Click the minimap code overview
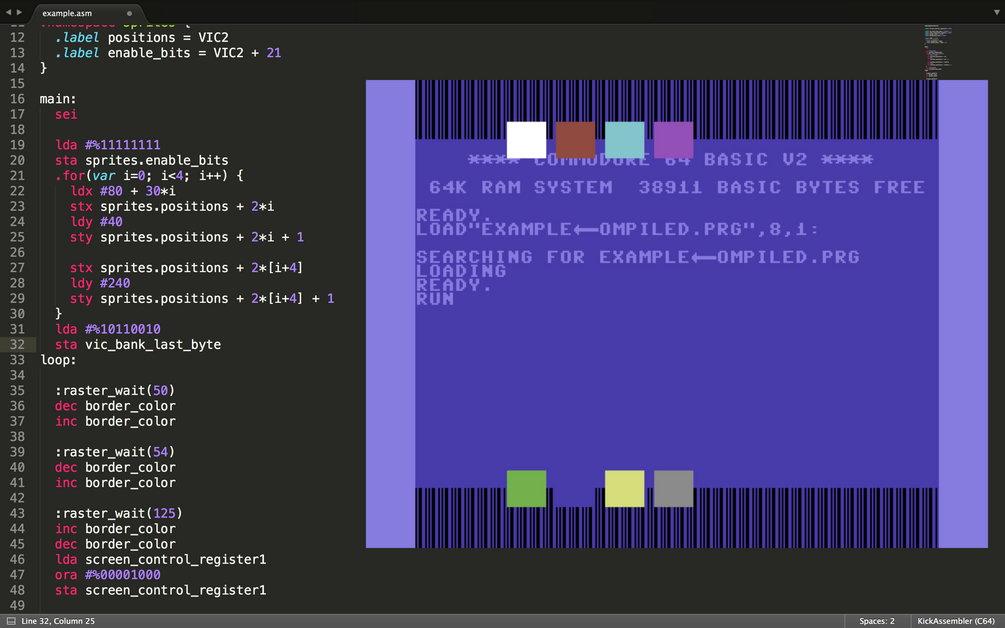Image resolution: width=1005 pixels, height=628 pixels. (938, 51)
